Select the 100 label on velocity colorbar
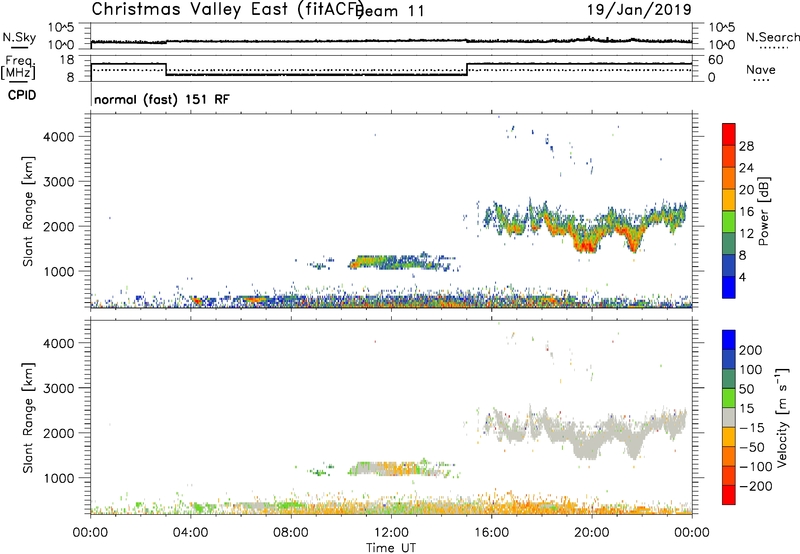The width and height of the screenshot is (800, 554). point(751,370)
